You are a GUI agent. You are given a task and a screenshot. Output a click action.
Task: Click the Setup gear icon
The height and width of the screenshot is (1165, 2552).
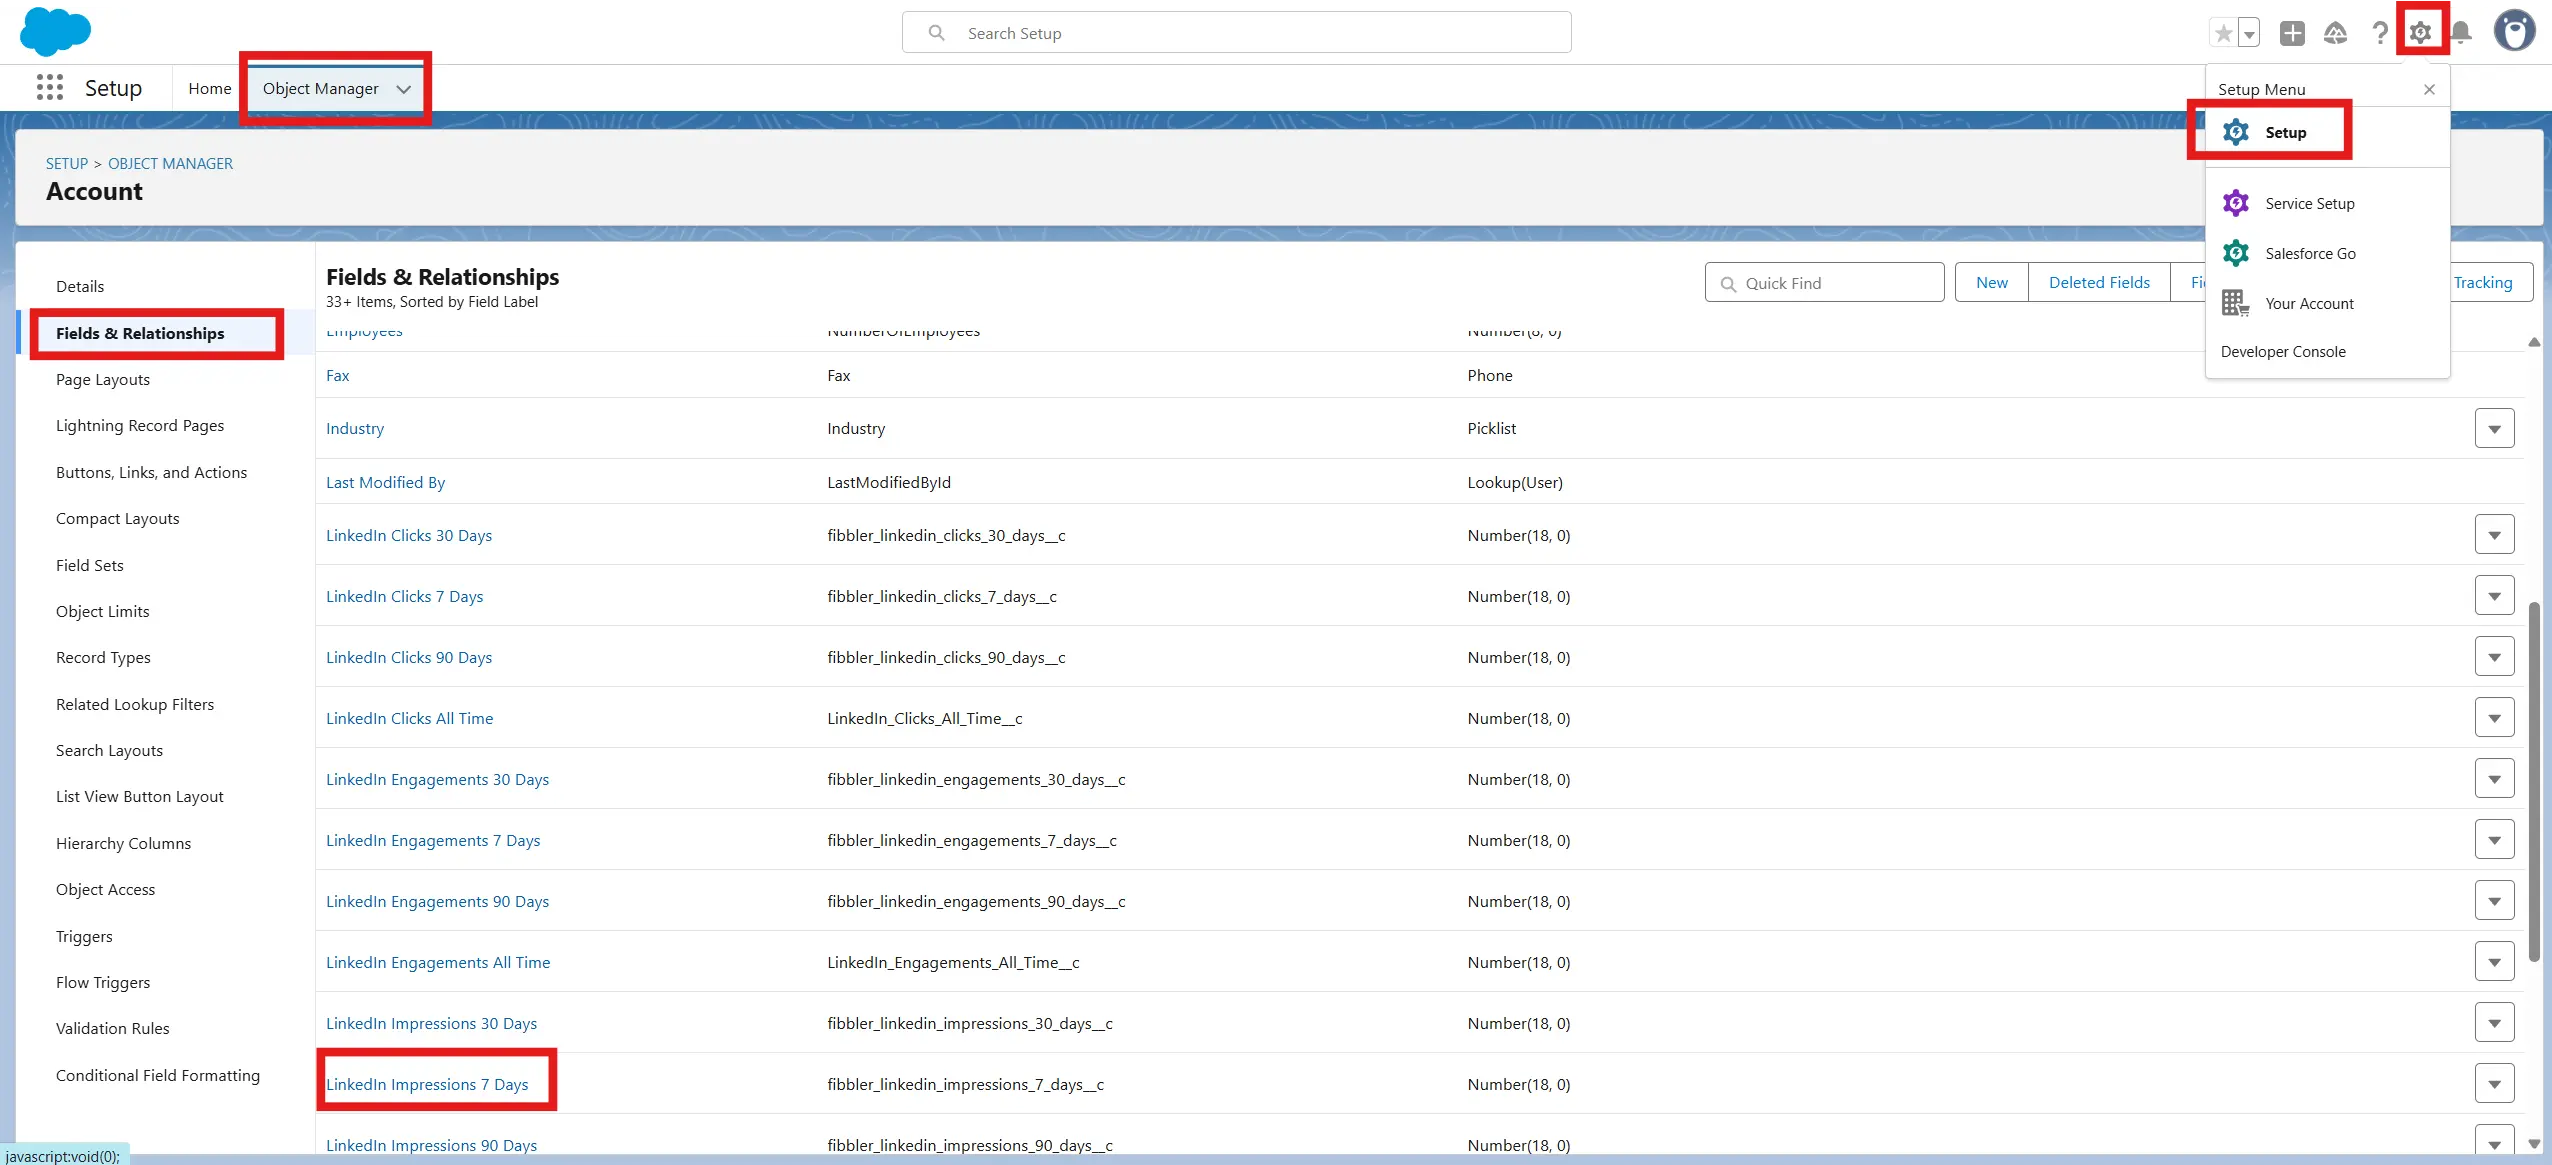click(x=2420, y=33)
